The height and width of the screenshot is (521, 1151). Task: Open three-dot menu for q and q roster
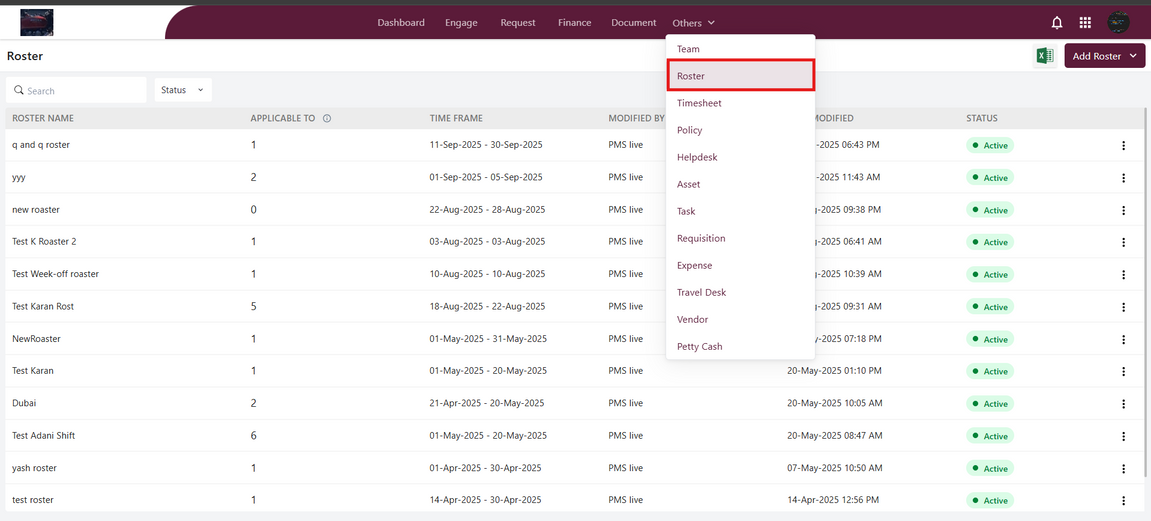1123,146
